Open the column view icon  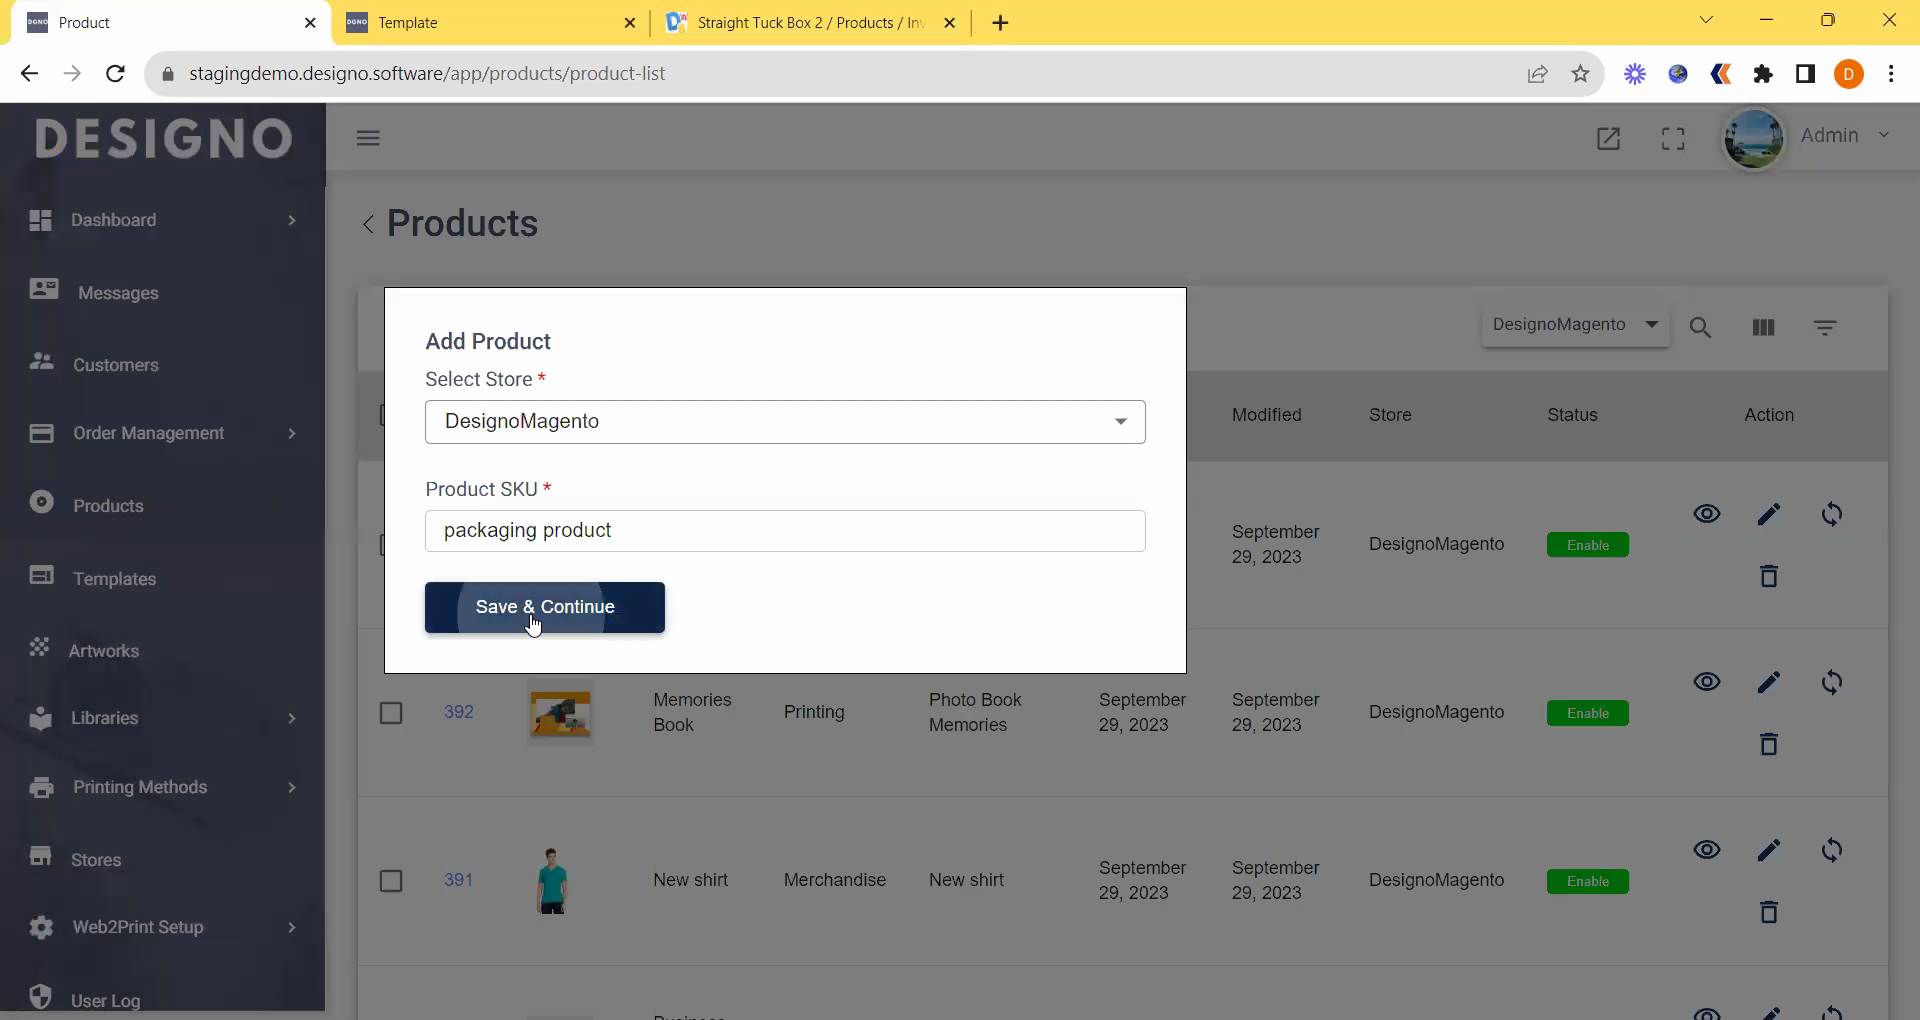[1763, 328]
